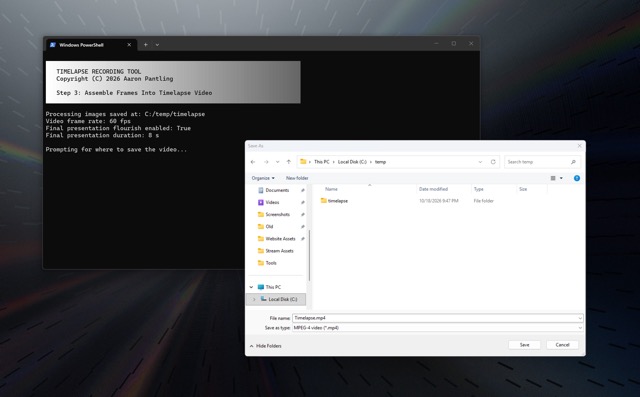Click the Save button

[x=524, y=345]
